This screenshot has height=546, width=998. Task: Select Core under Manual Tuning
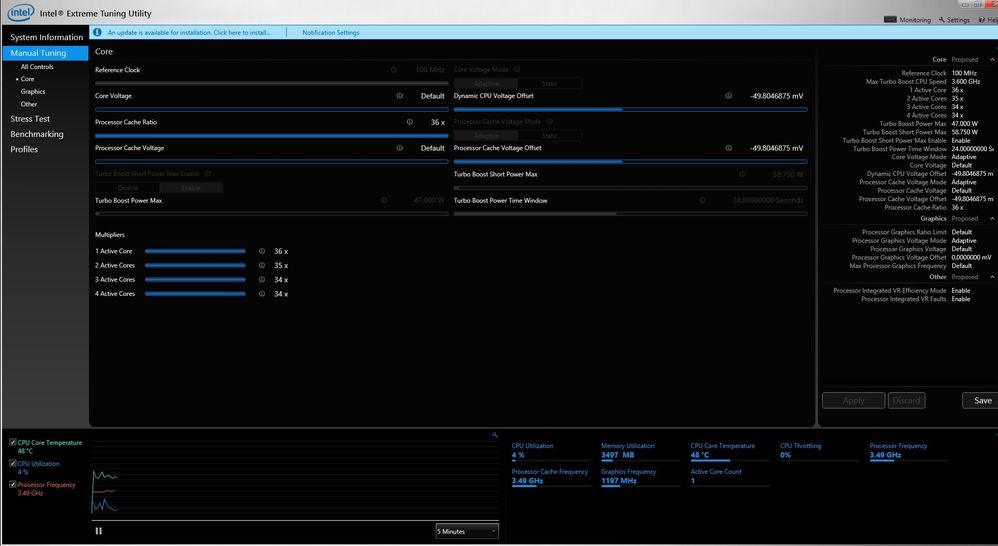27,79
